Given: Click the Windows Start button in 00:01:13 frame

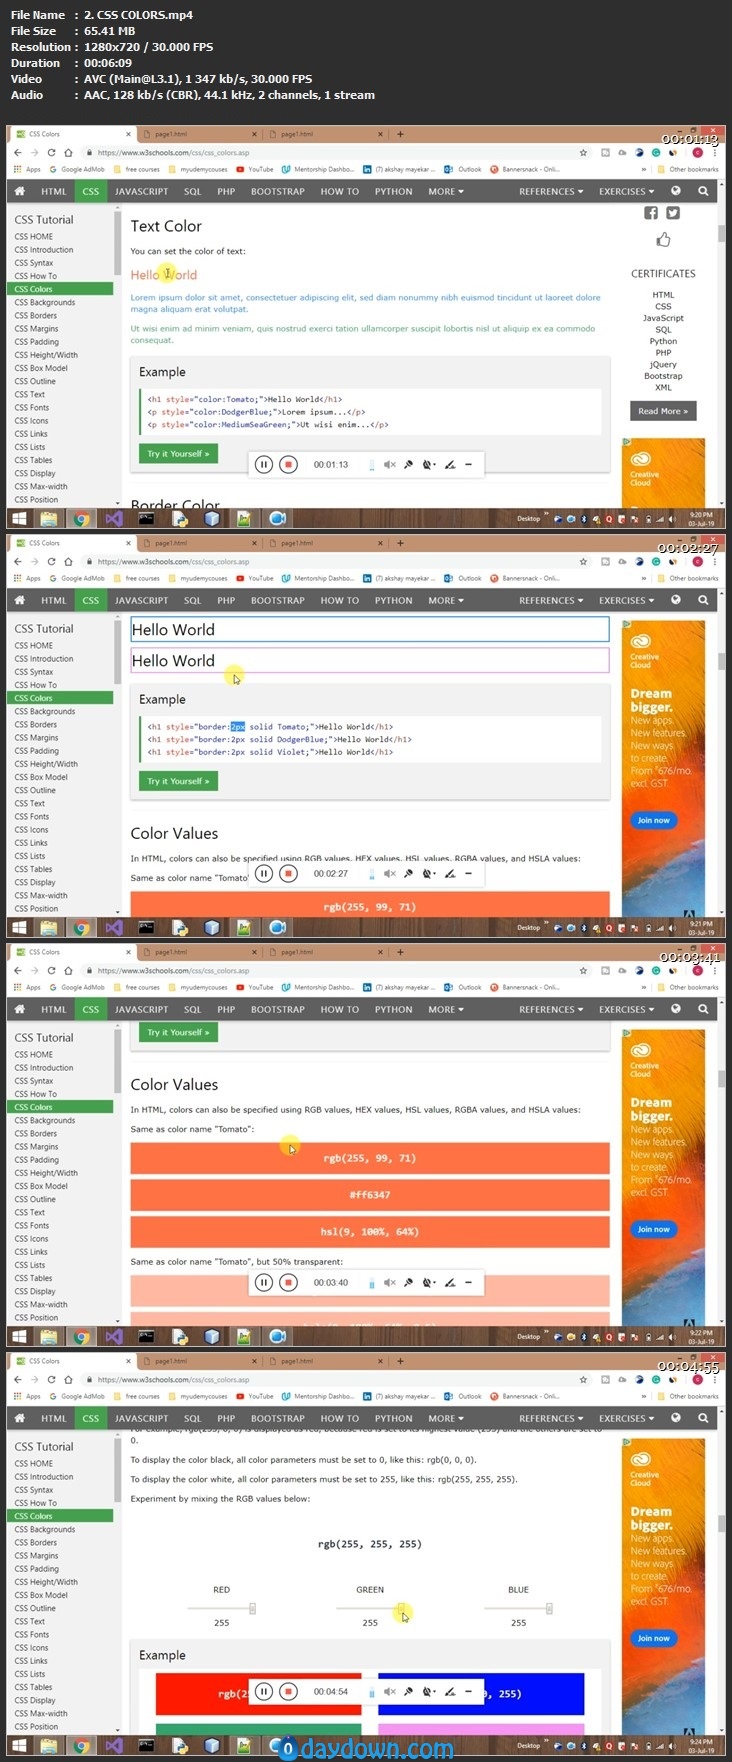Looking at the screenshot, I should (x=18, y=518).
